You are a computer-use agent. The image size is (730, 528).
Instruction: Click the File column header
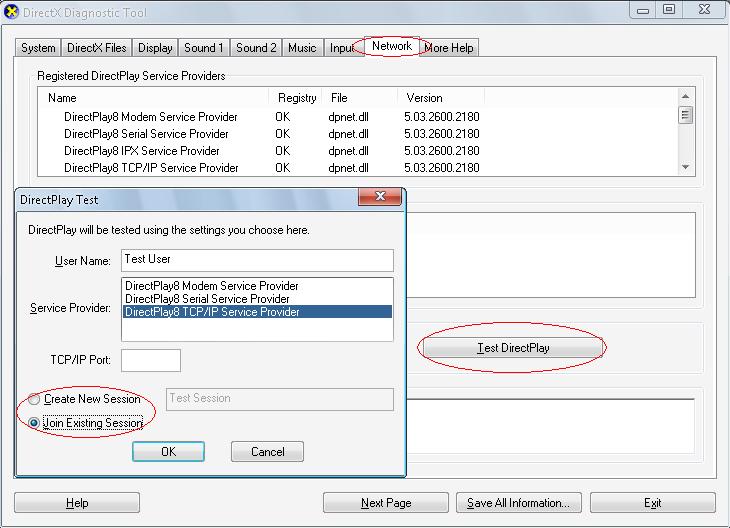point(360,98)
